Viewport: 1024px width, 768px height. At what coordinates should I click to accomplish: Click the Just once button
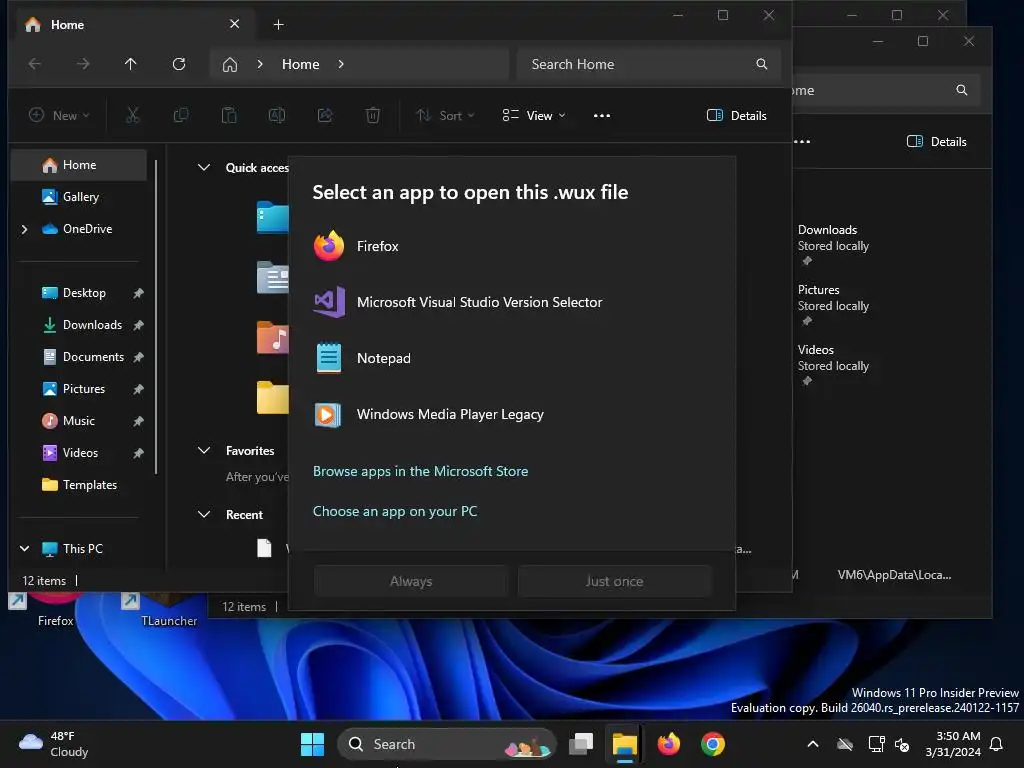point(615,581)
